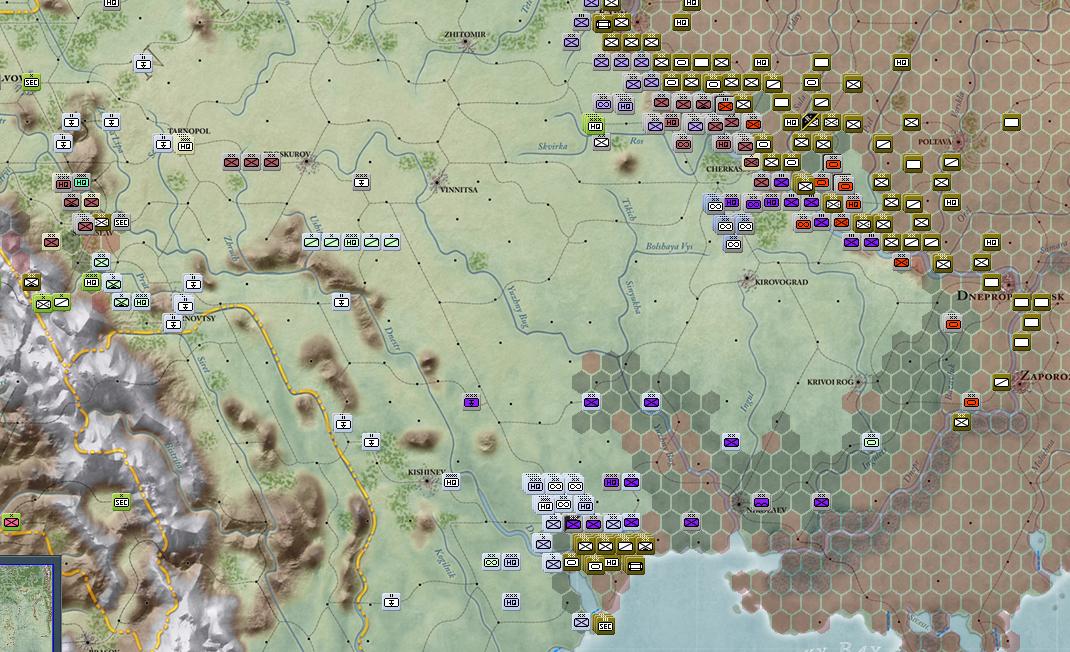Screen dimensions: 1070x652
Task: Select black-and-yellow diagonal striped counter
Action: point(811,122)
